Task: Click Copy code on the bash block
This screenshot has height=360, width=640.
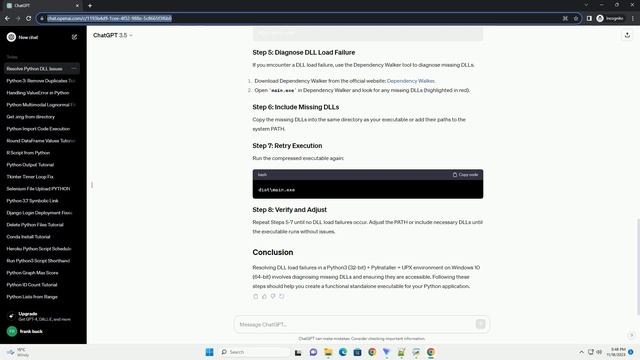Action: [465, 175]
